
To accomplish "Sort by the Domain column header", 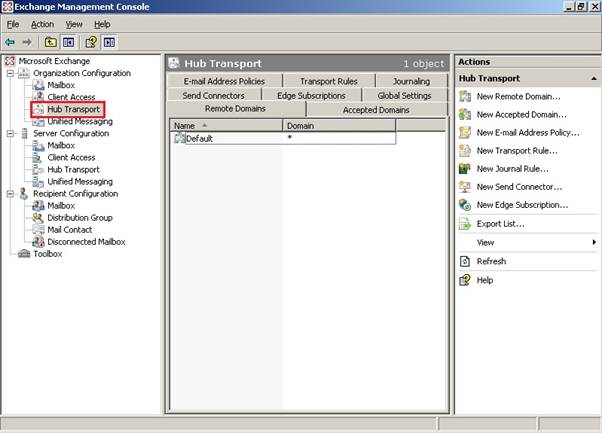I will 339,126.
